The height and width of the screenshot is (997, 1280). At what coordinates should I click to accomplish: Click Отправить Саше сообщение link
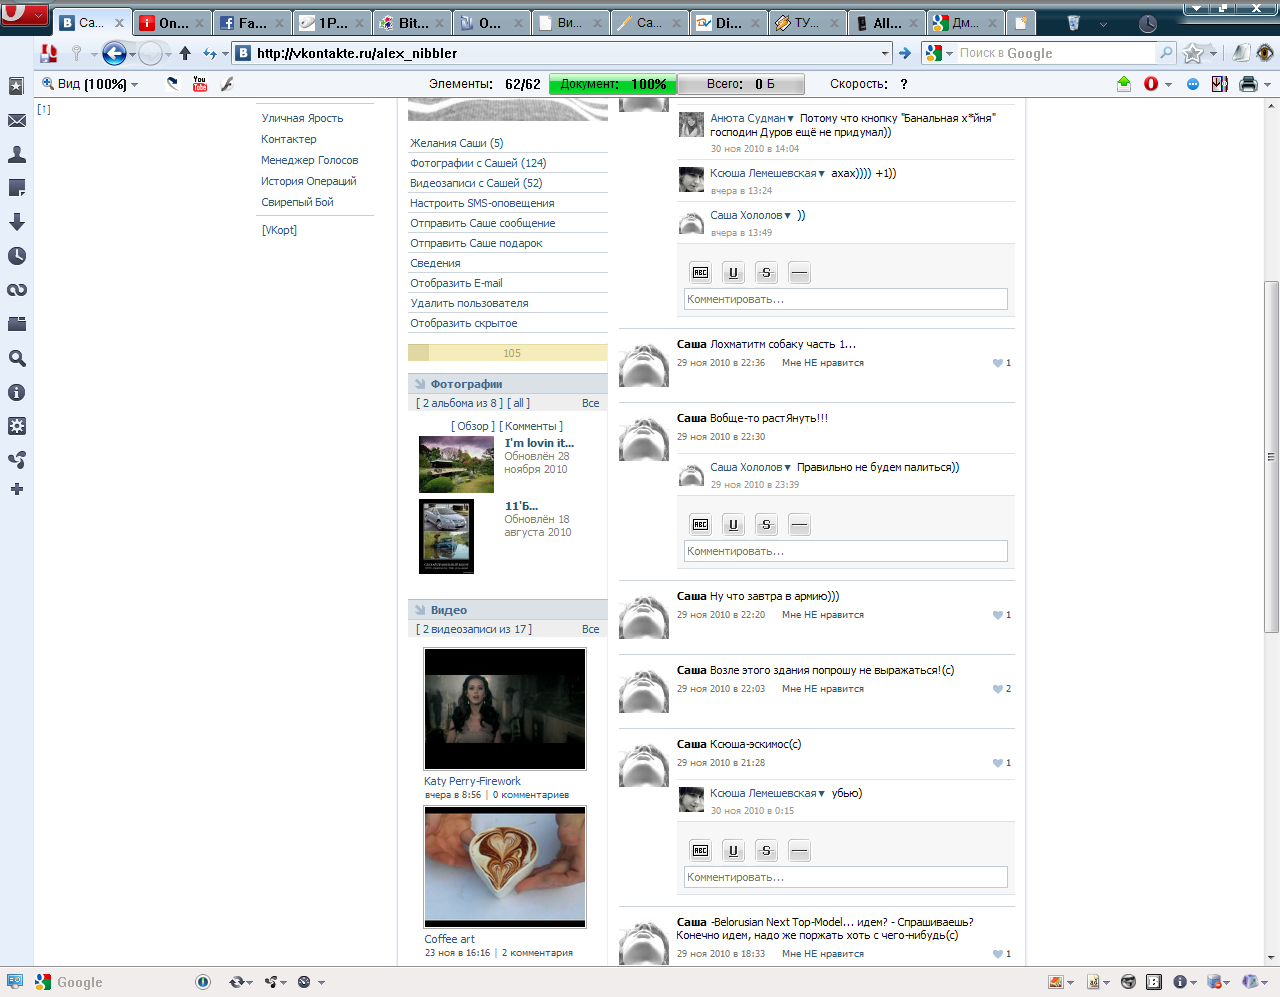(x=483, y=223)
